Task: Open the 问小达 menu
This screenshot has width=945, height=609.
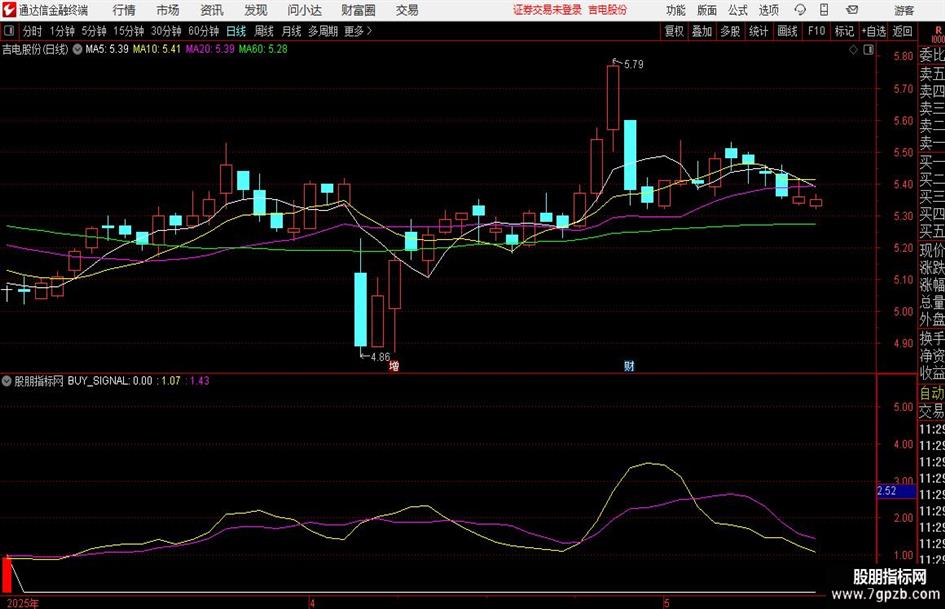Action: point(304,10)
